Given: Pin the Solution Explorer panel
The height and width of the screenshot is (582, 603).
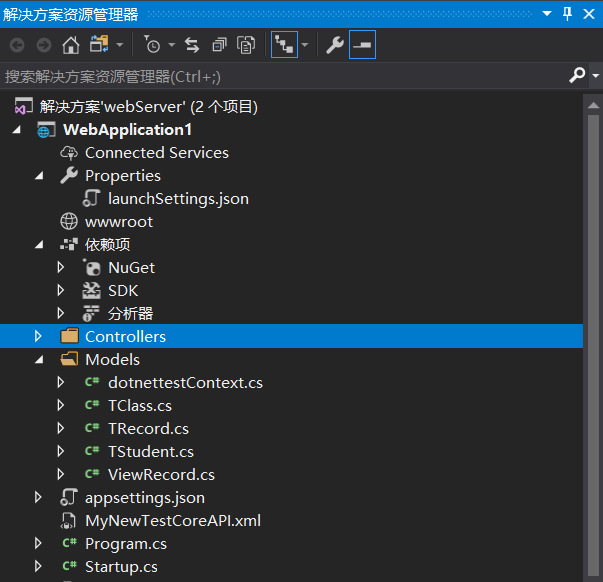Looking at the screenshot, I should point(567,14).
